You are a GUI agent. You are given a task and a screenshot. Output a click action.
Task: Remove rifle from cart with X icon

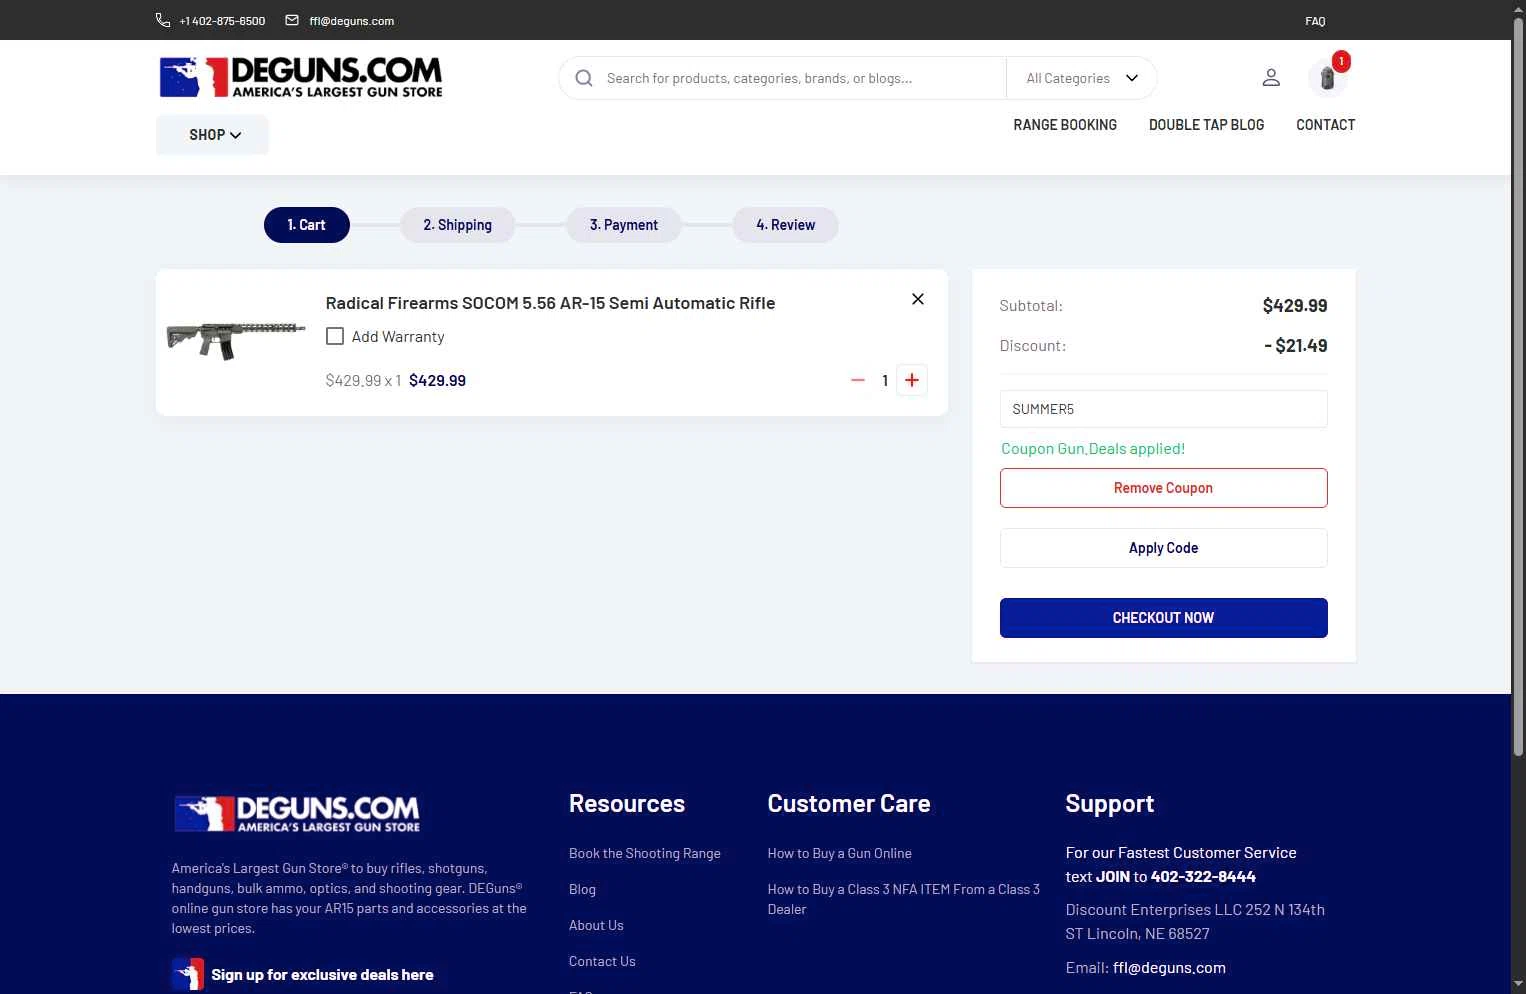(x=918, y=299)
